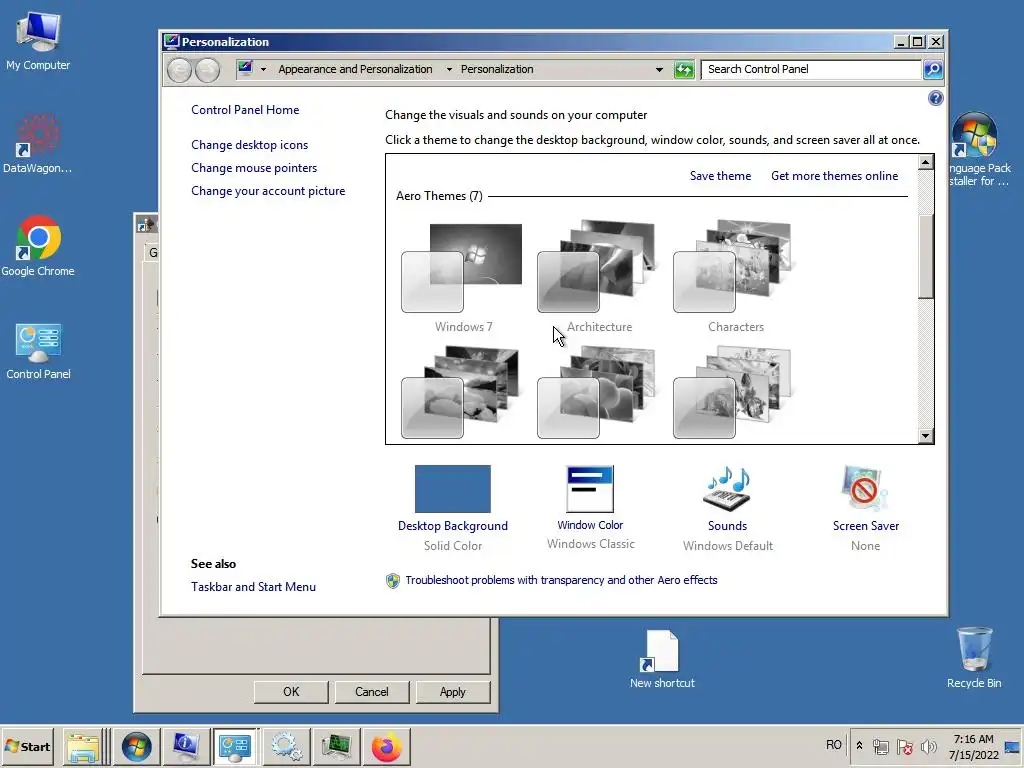1024x768 pixels.
Task: Click OK in the background dialog
Action: [x=291, y=692]
